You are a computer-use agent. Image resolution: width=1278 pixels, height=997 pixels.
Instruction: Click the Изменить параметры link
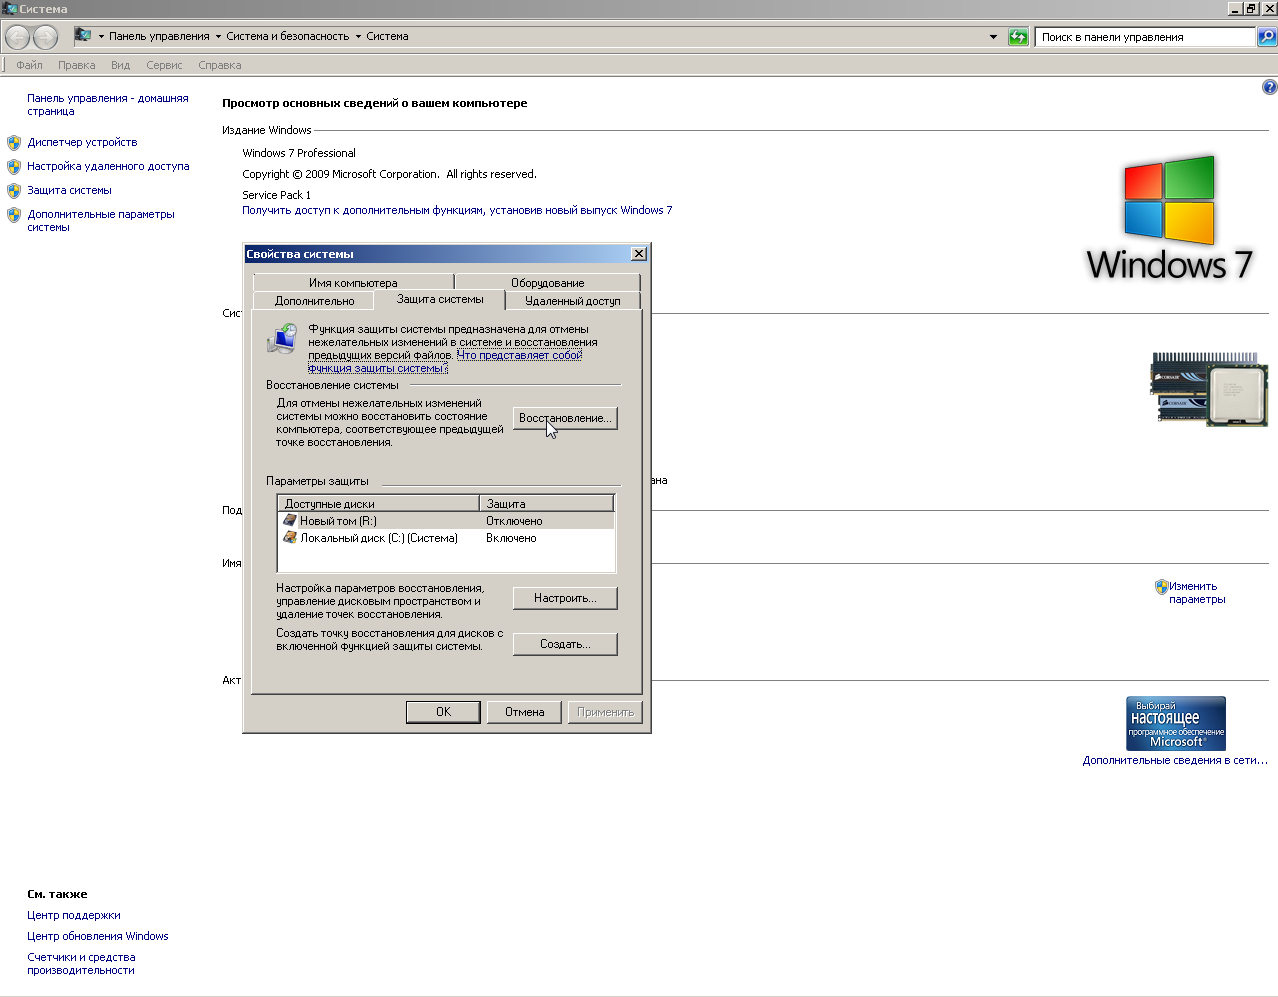tap(1197, 593)
